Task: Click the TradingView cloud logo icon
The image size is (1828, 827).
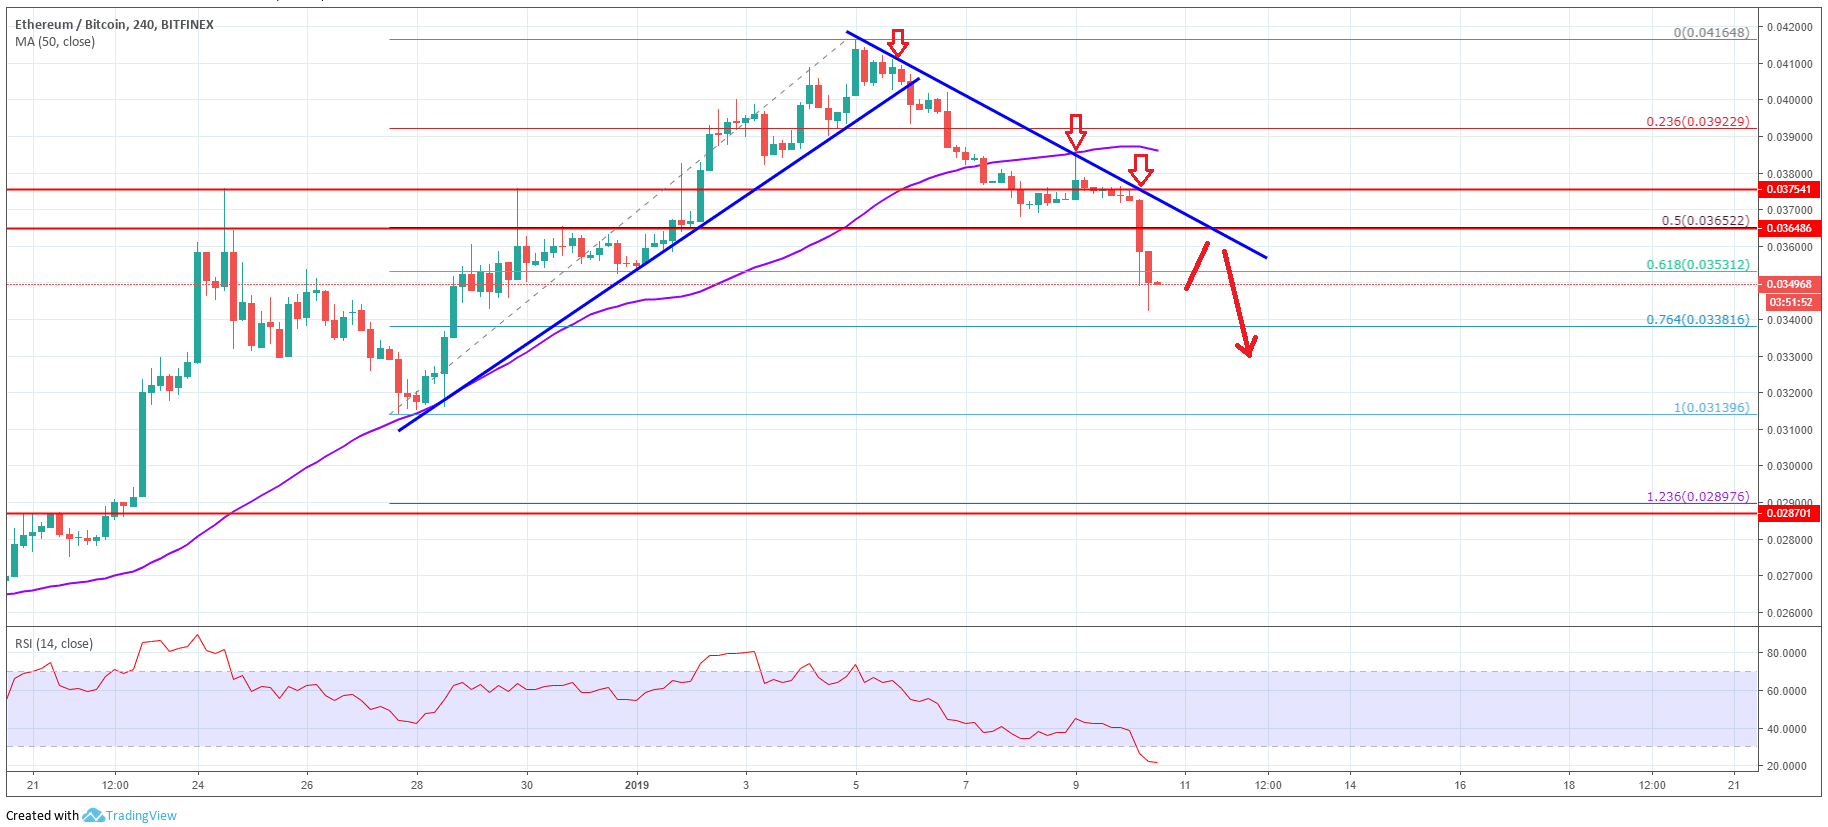Action: [94, 815]
